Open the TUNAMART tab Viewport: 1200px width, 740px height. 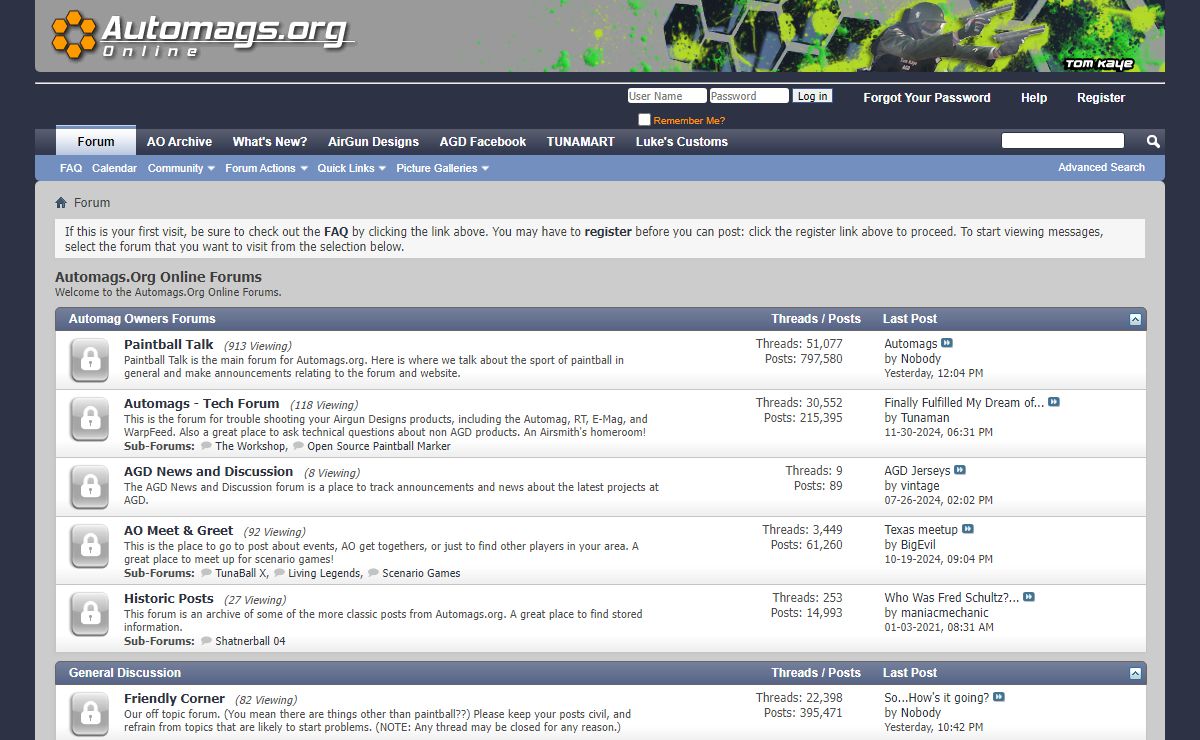coord(581,141)
